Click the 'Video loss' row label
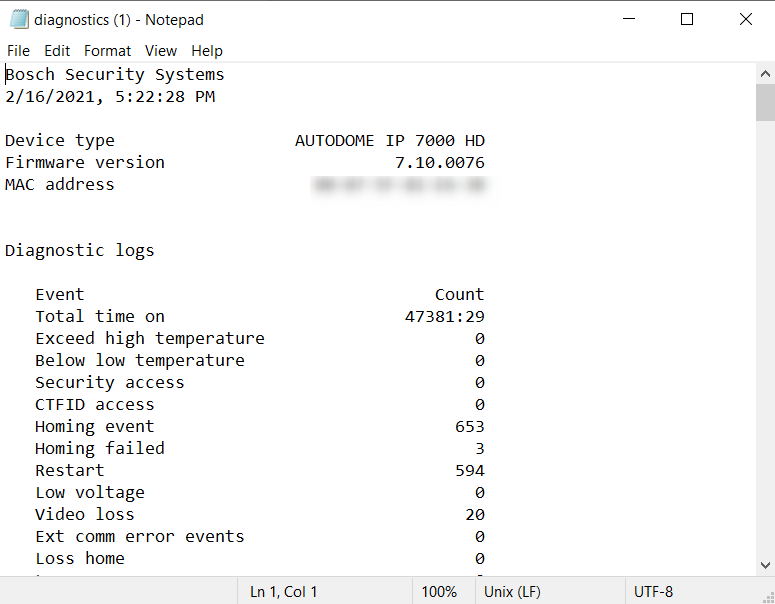This screenshot has width=775, height=604. pyautogui.click(x=85, y=515)
